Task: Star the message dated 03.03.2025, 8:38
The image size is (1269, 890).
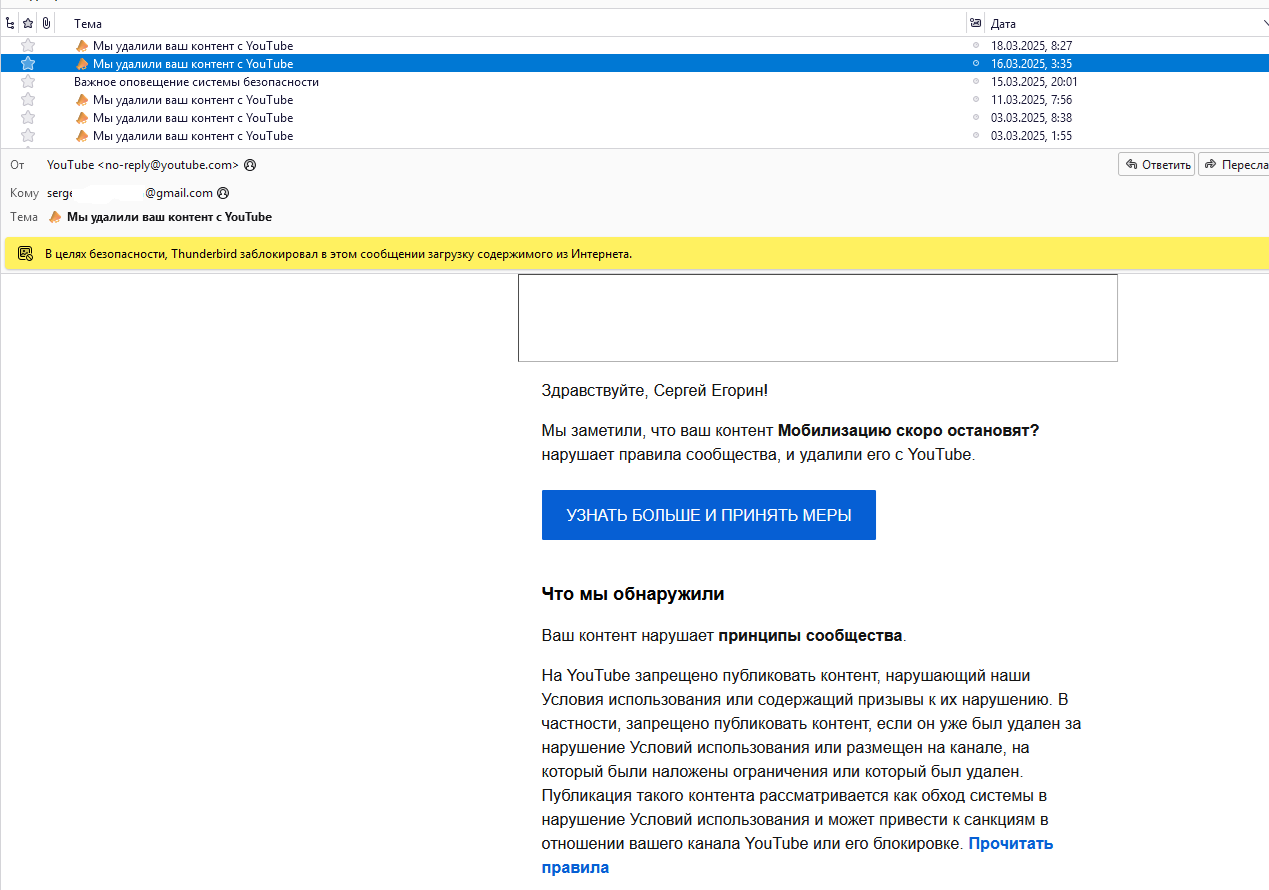Action: pos(28,117)
